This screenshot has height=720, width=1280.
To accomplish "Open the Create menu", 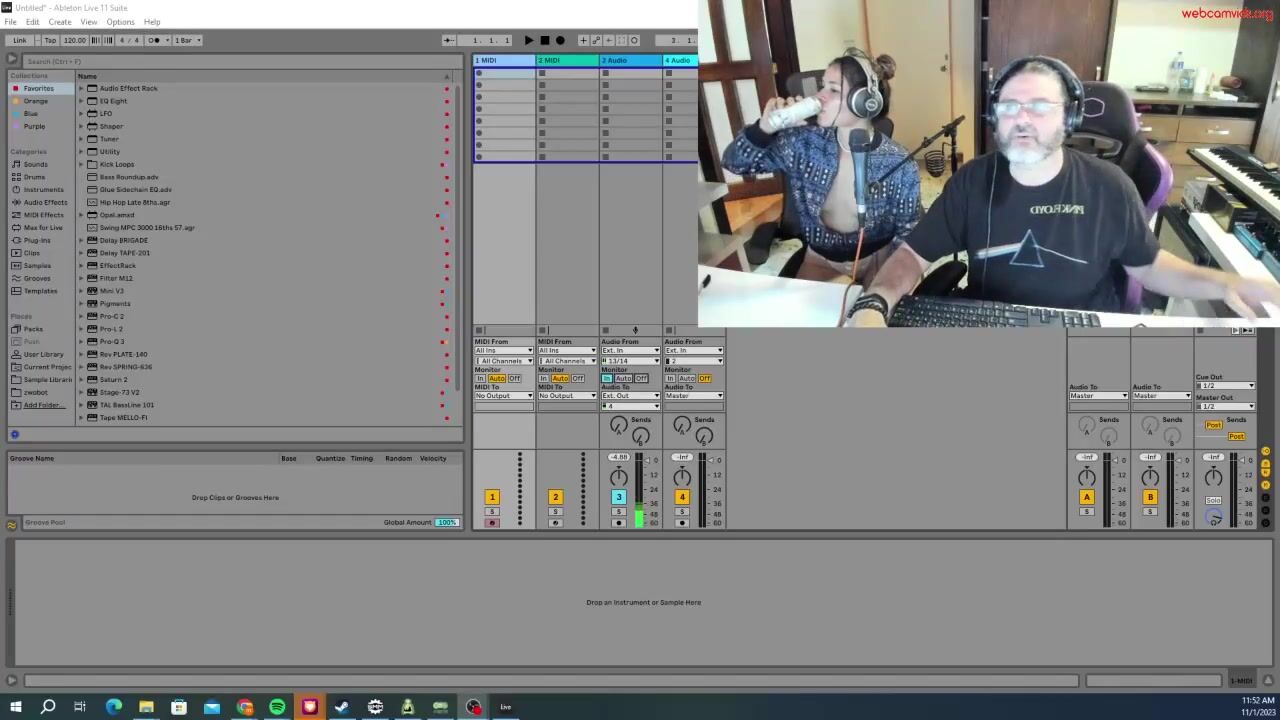I will [60, 22].
